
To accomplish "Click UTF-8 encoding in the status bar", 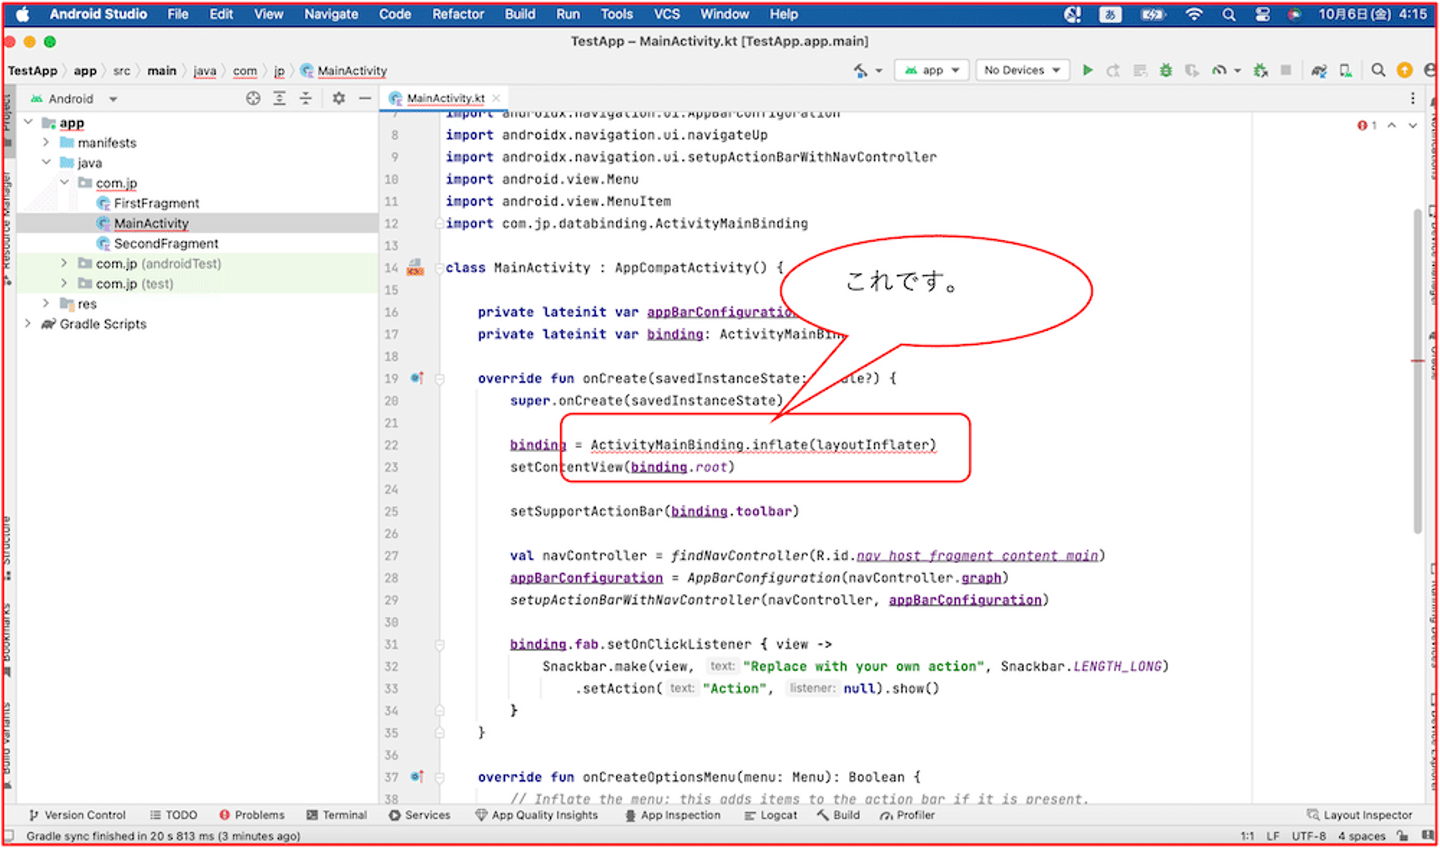I will 1308,836.
